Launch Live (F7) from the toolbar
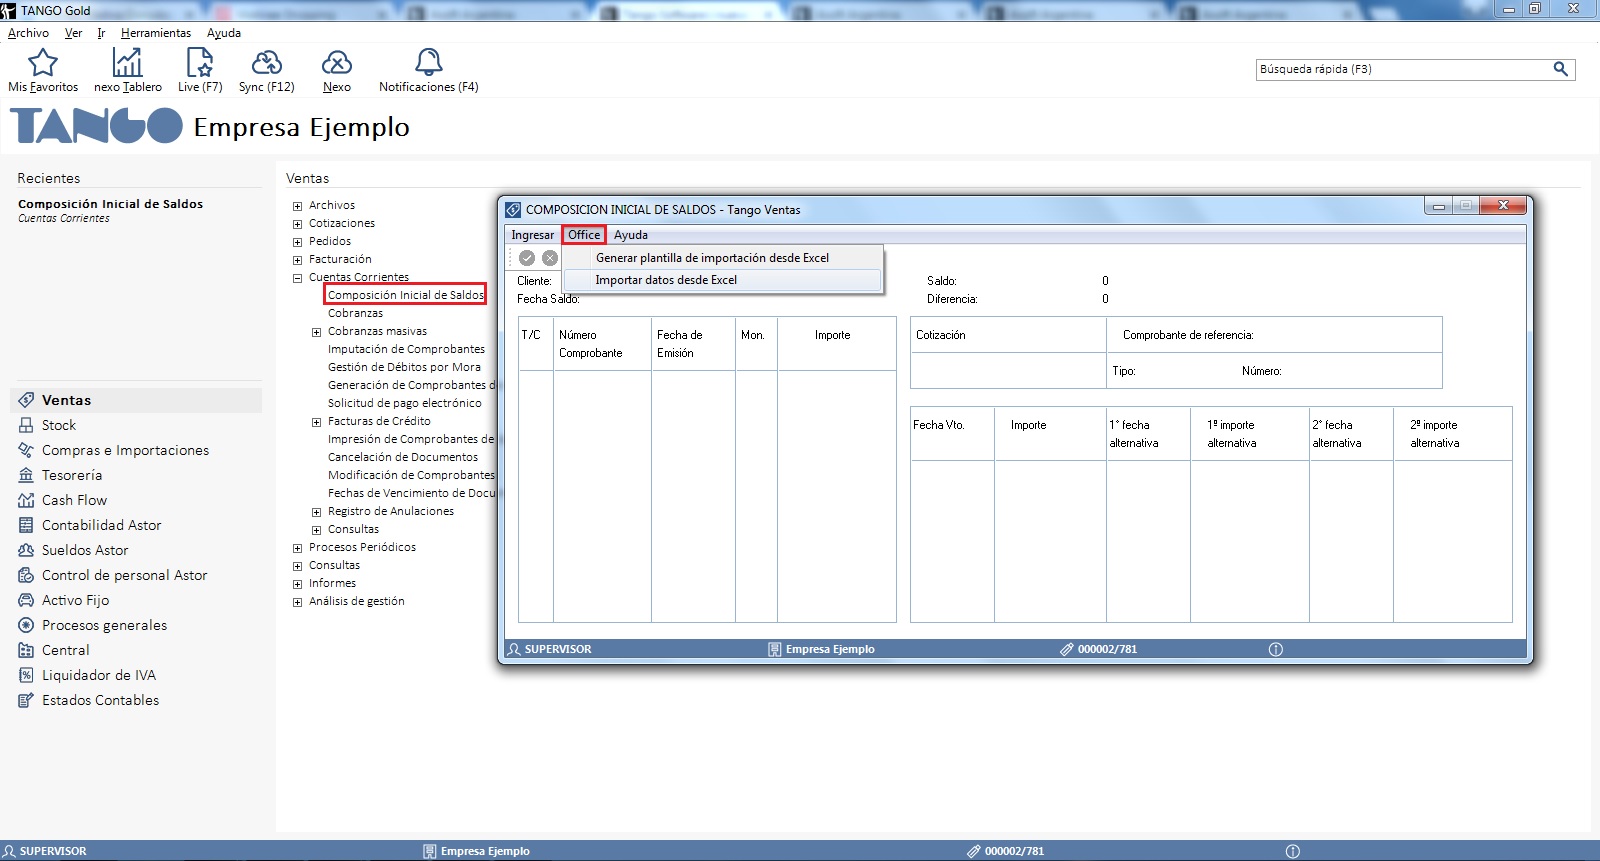Screen dimensions: 1600x861 click(x=200, y=64)
